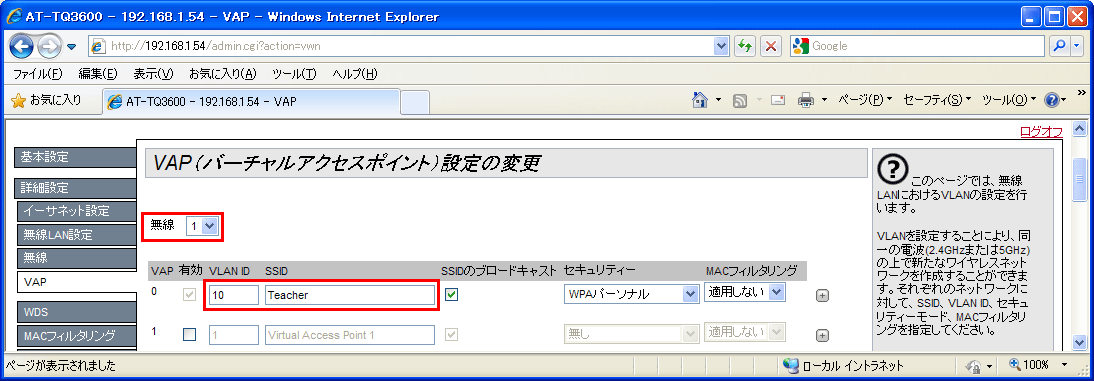Open the 無線 sidebar page
This screenshot has width=1094, height=381.
77,257
